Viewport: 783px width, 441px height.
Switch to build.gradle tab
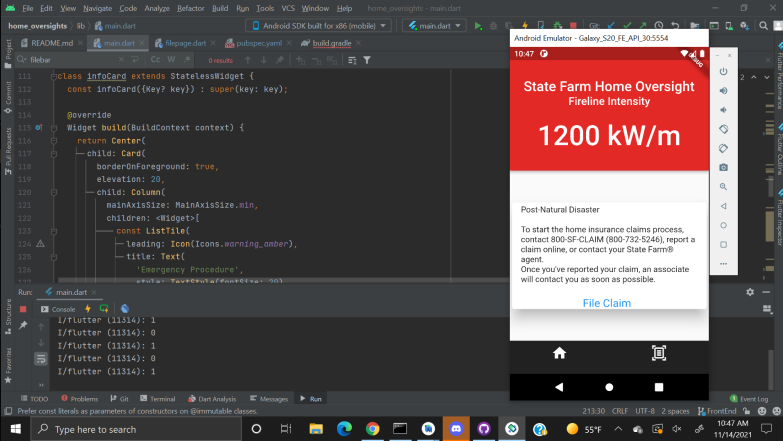[331, 43]
